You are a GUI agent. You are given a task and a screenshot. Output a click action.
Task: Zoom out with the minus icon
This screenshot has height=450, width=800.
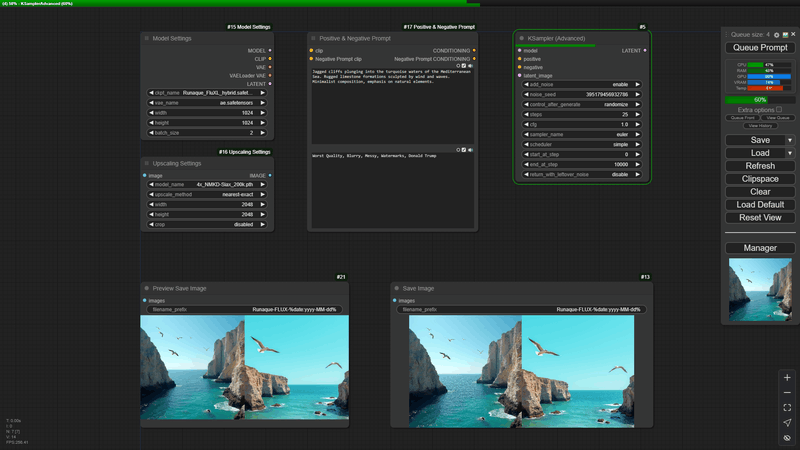click(787, 393)
